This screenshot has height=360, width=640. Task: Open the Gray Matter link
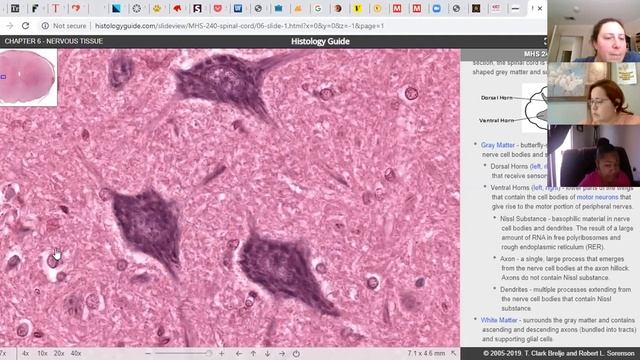coord(498,145)
